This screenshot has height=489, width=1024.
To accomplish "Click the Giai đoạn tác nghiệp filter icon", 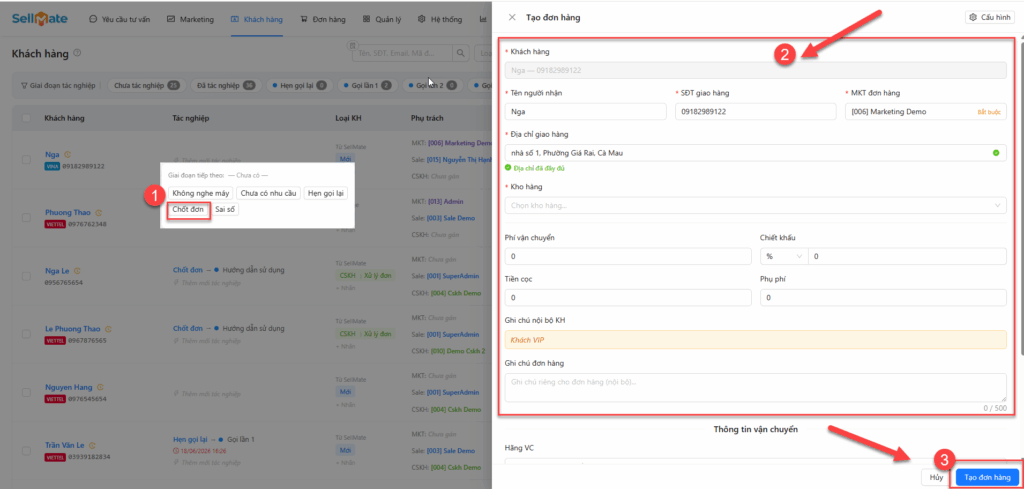I will pos(24,86).
